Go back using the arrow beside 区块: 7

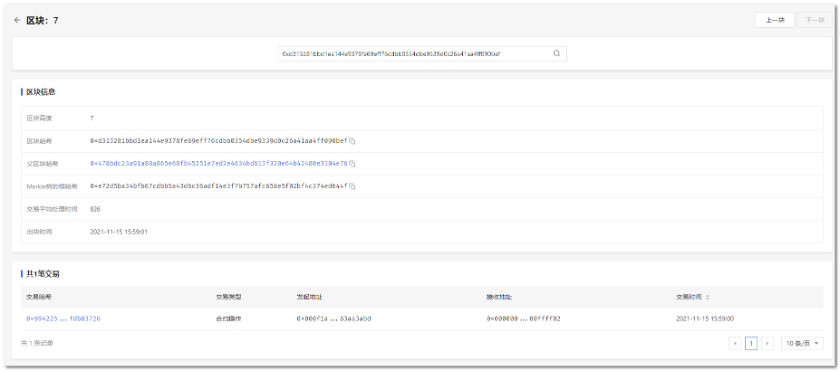click(x=17, y=20)
